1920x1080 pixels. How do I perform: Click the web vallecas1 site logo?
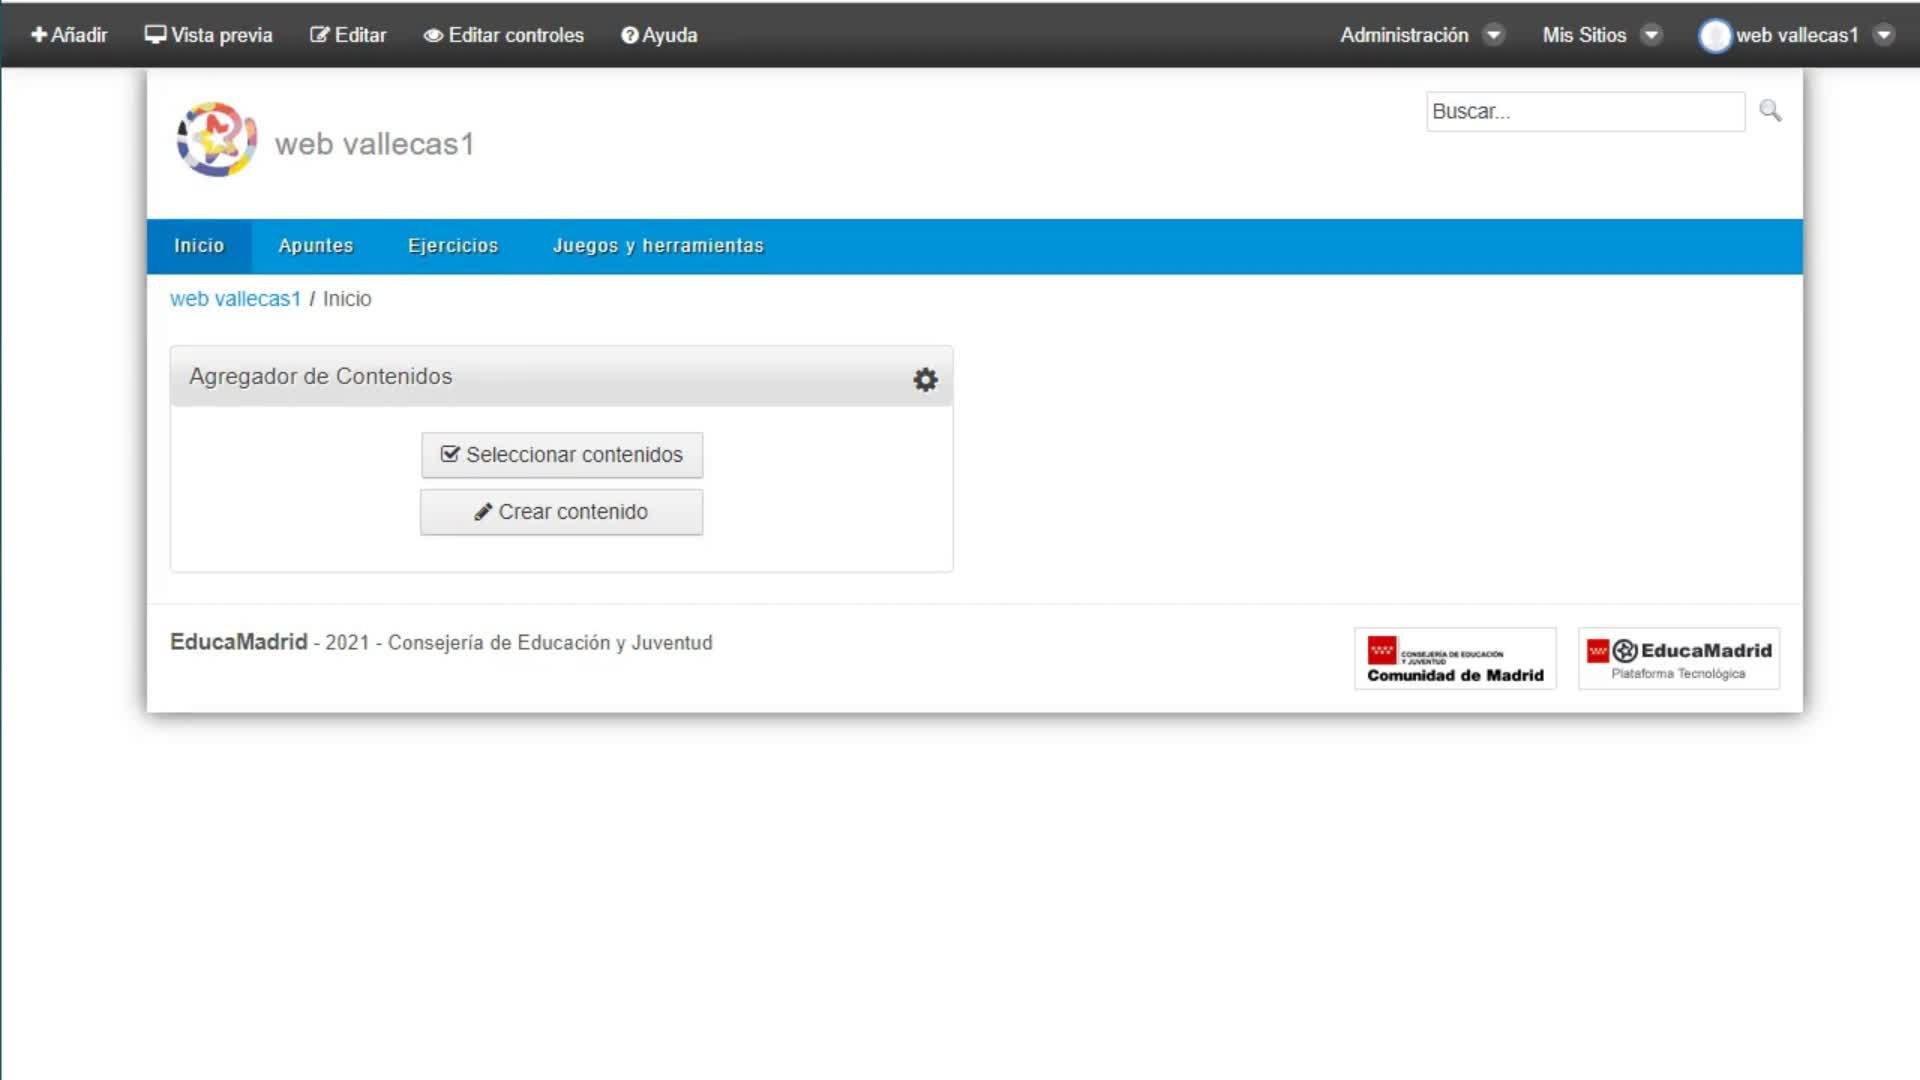pyautogui.click(x=216, y=140)
